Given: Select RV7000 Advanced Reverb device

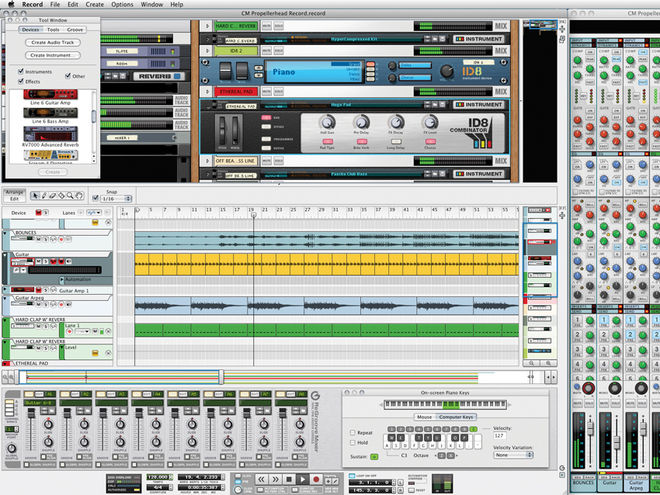Looking at the screenshot, I should point(51,137).
